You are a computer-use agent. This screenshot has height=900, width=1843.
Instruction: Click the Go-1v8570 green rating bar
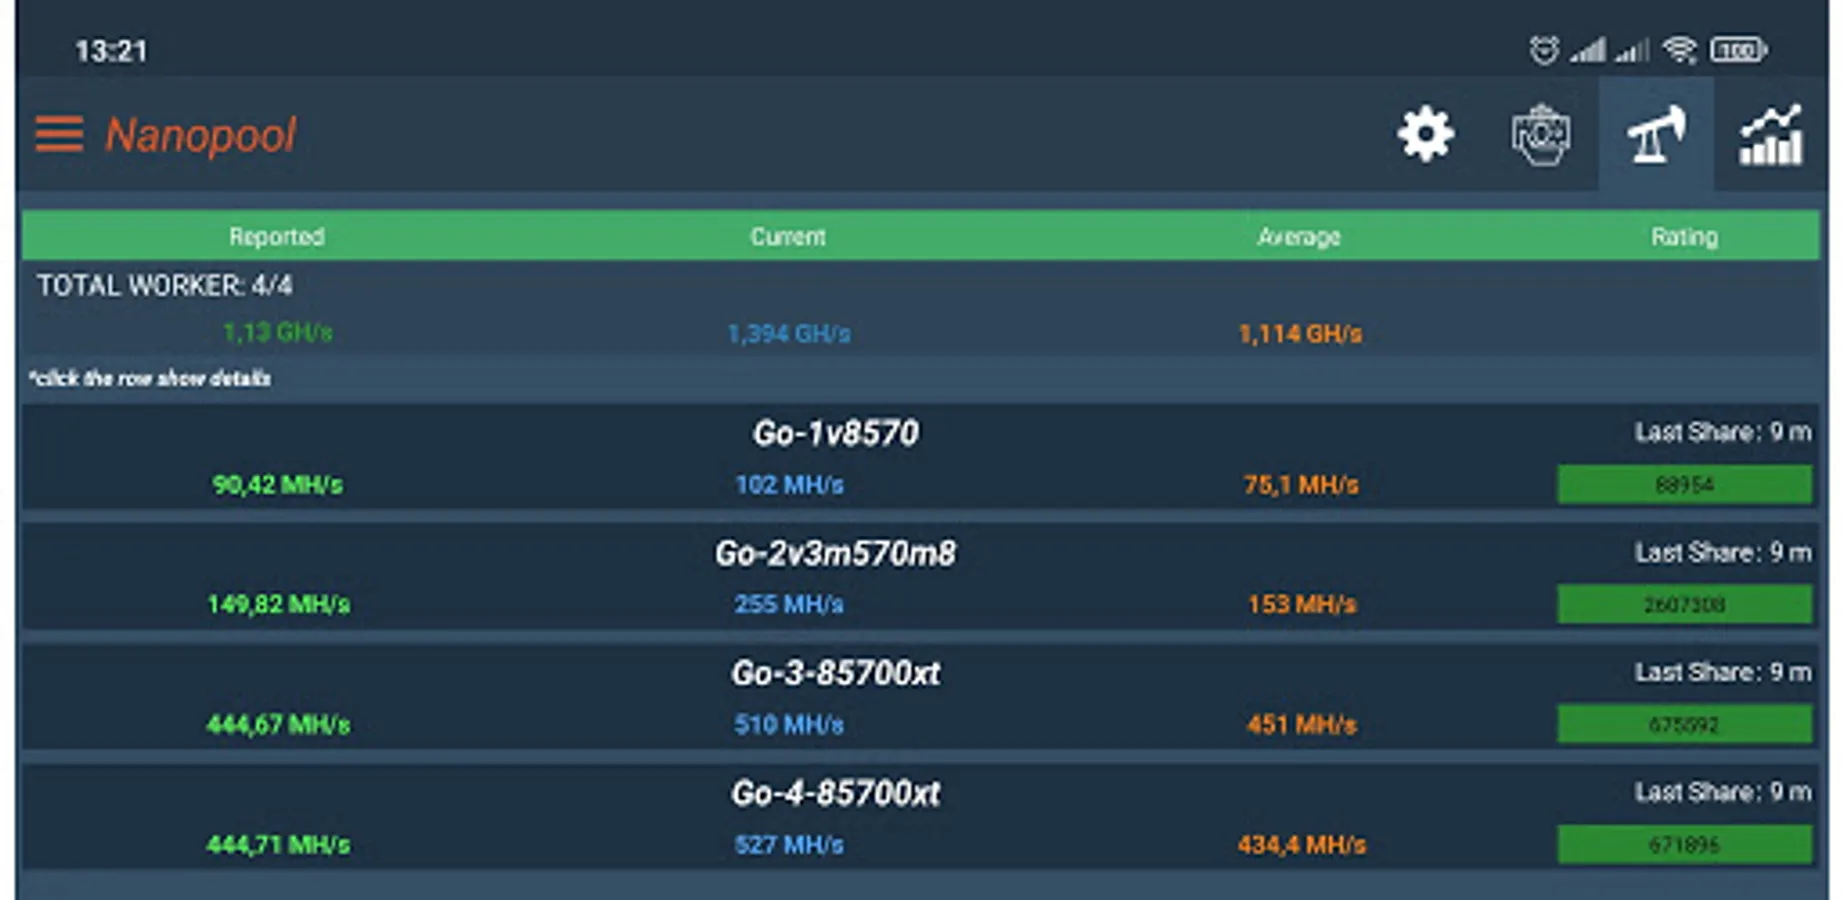pyautogui.click(x=1685, y=485)
